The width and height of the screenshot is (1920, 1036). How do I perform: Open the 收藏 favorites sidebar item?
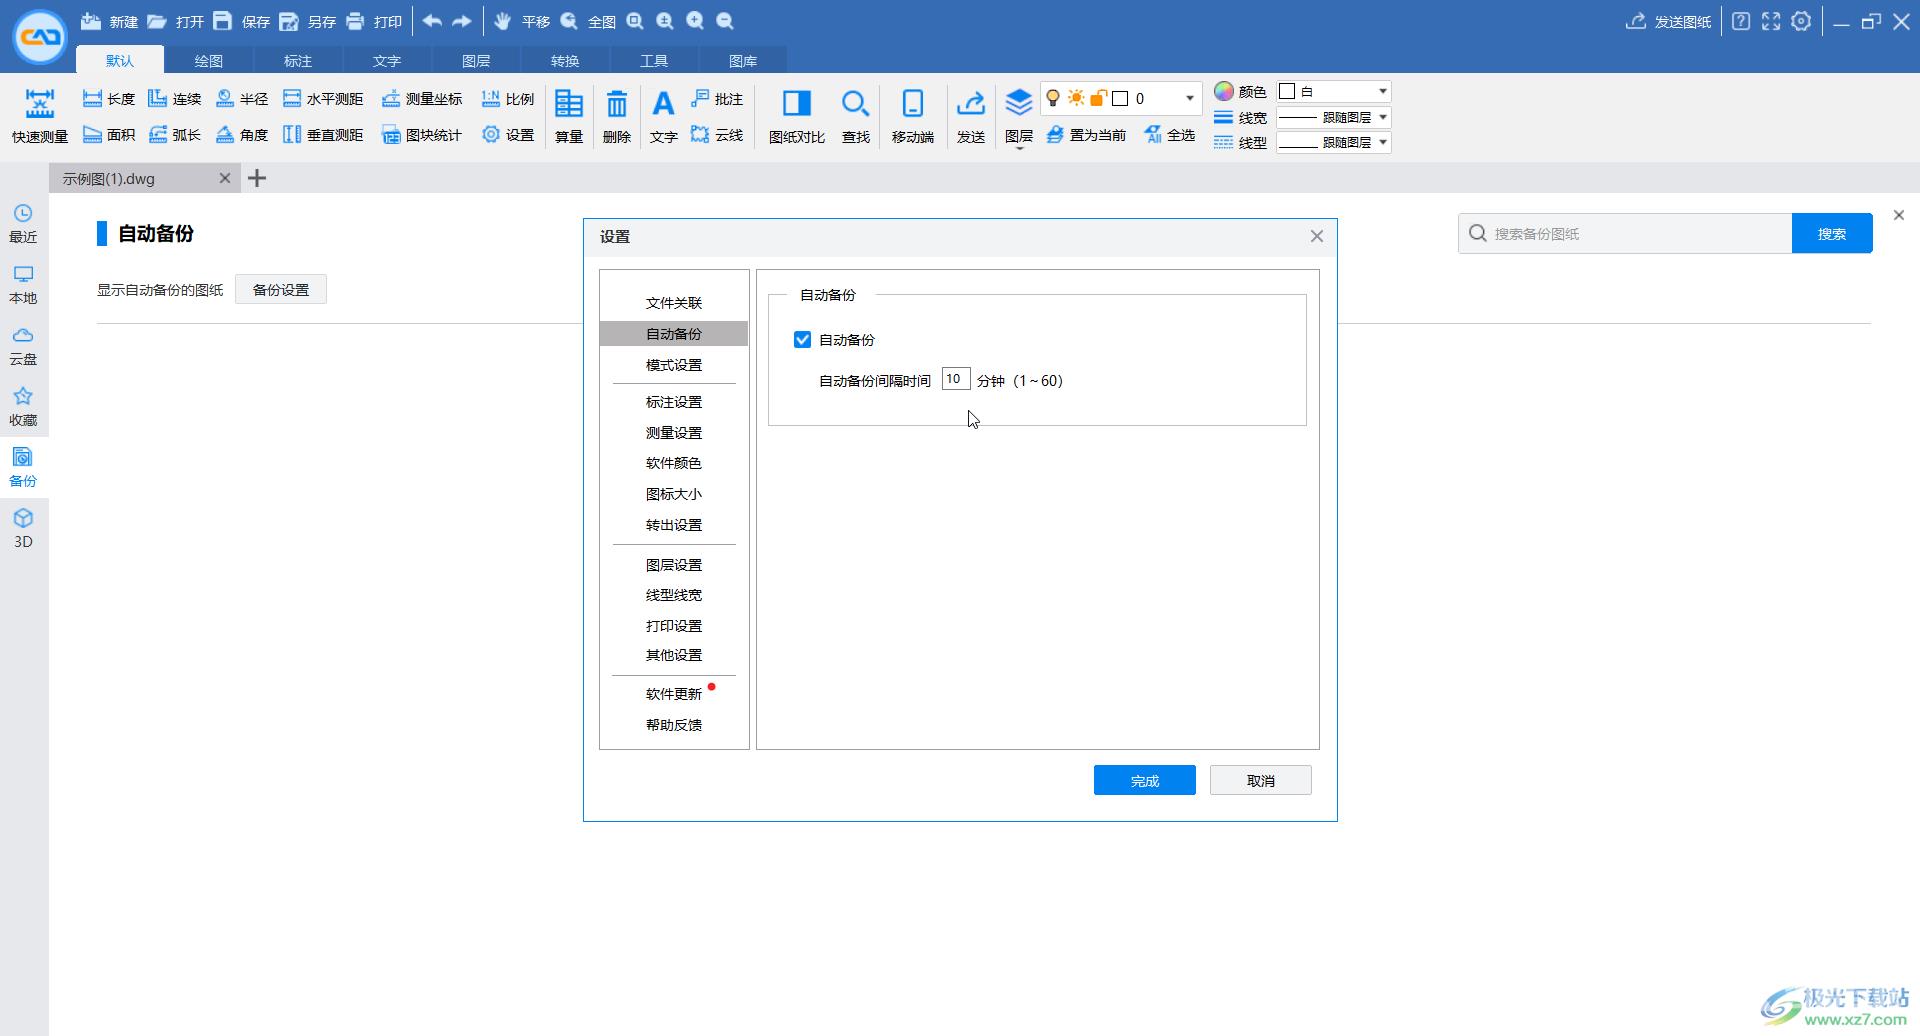tap(23, 406)
